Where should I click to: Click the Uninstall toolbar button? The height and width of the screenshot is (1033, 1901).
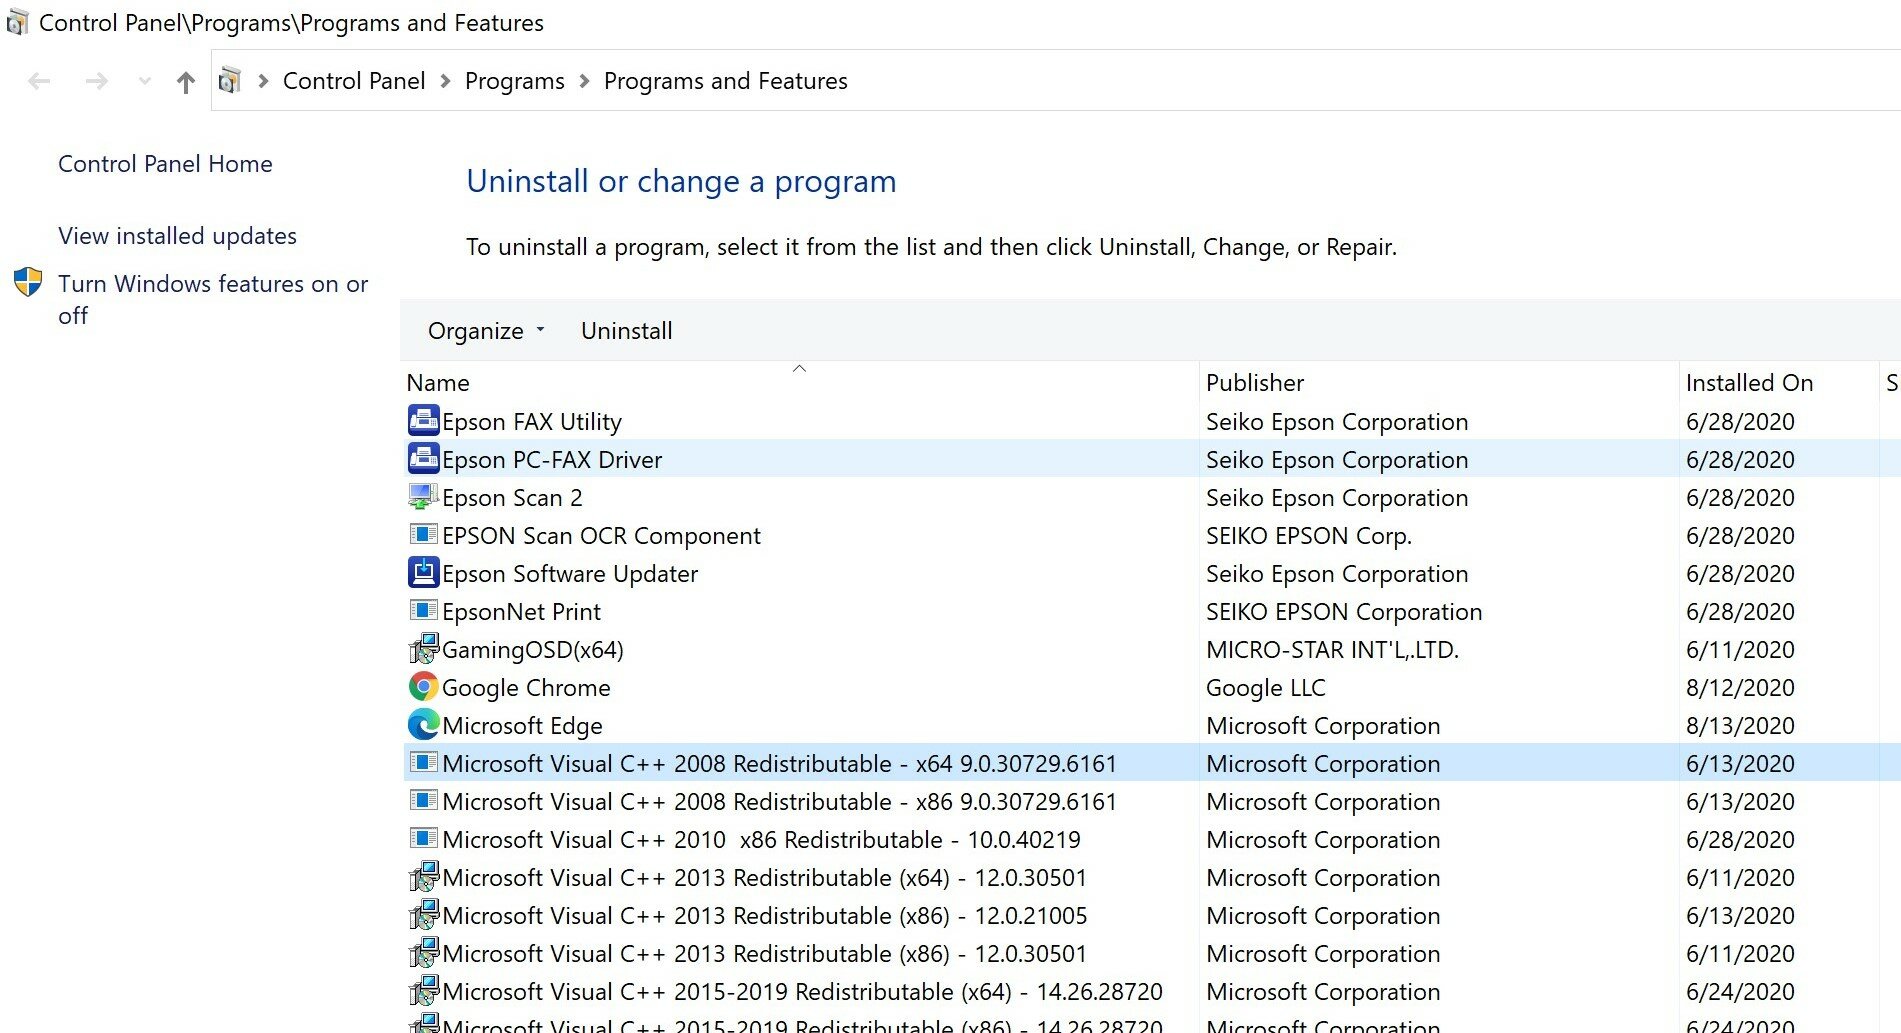coord(627,331)
